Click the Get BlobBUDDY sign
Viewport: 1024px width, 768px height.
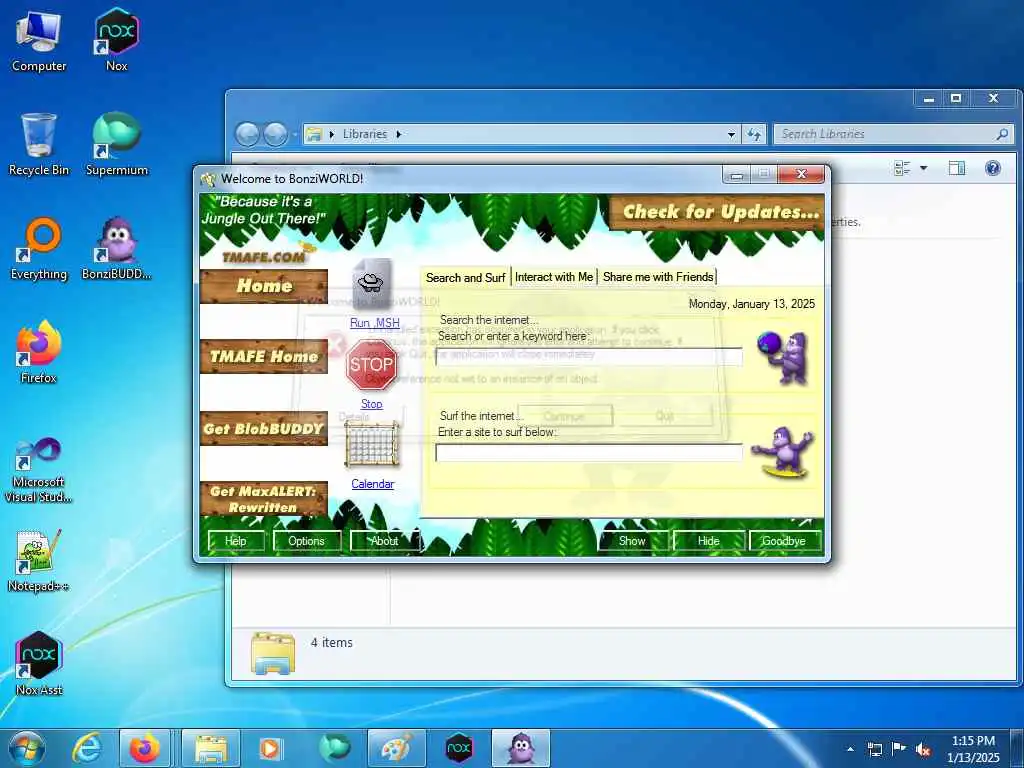(x=264, y=428)
